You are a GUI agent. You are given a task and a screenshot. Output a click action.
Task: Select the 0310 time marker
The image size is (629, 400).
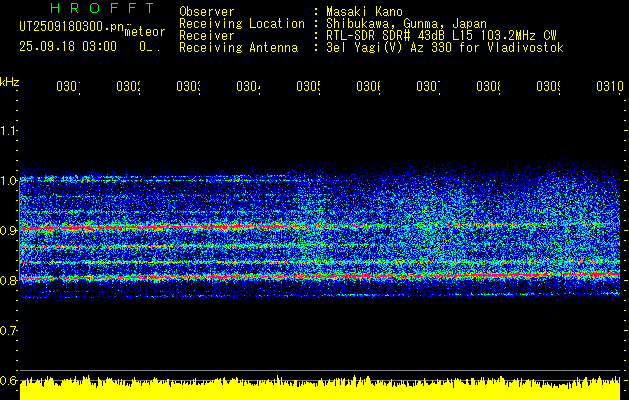[x=610, y=86]
